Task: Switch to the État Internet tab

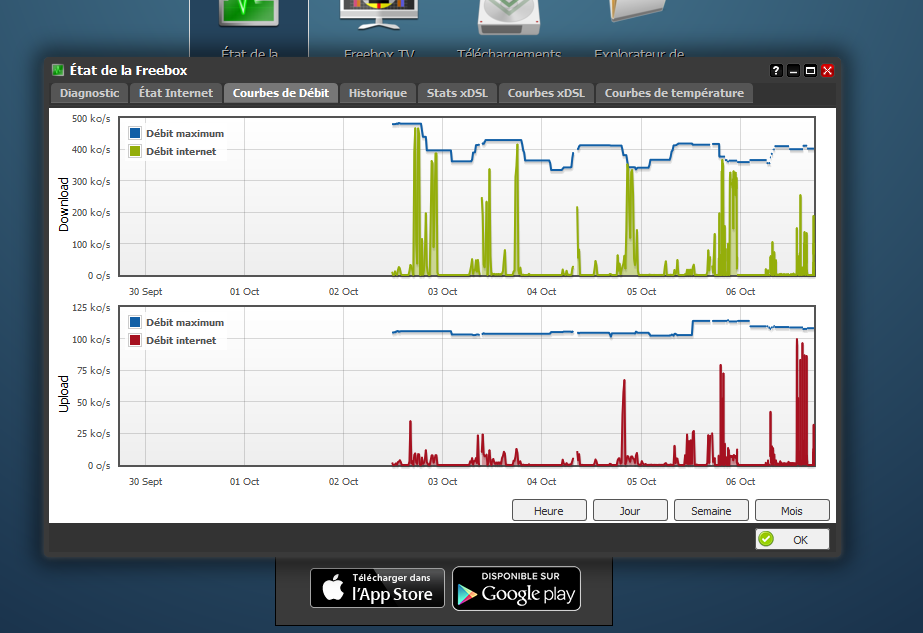Action: click(x=175, y=93)
